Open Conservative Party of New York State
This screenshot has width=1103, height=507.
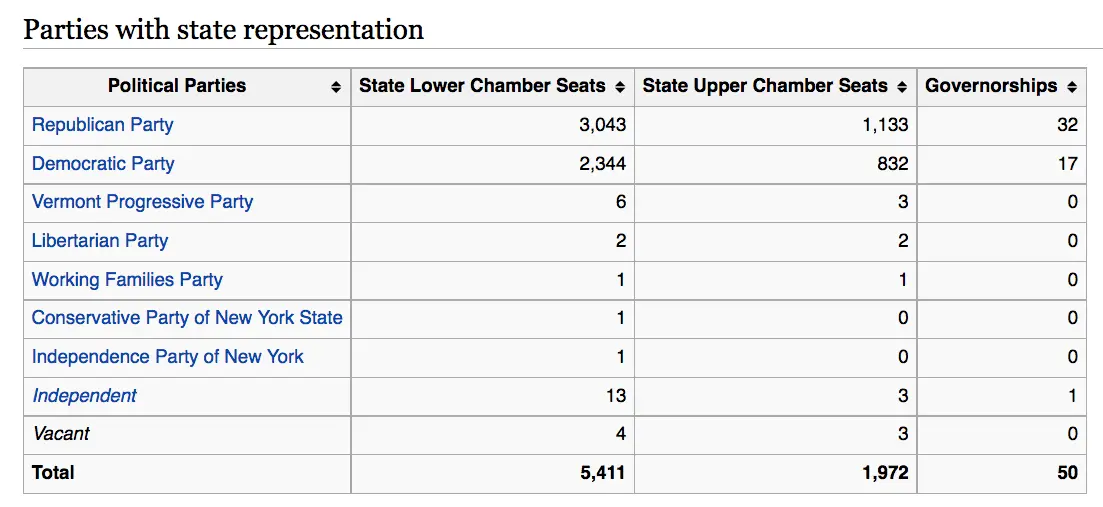point(187,318)
